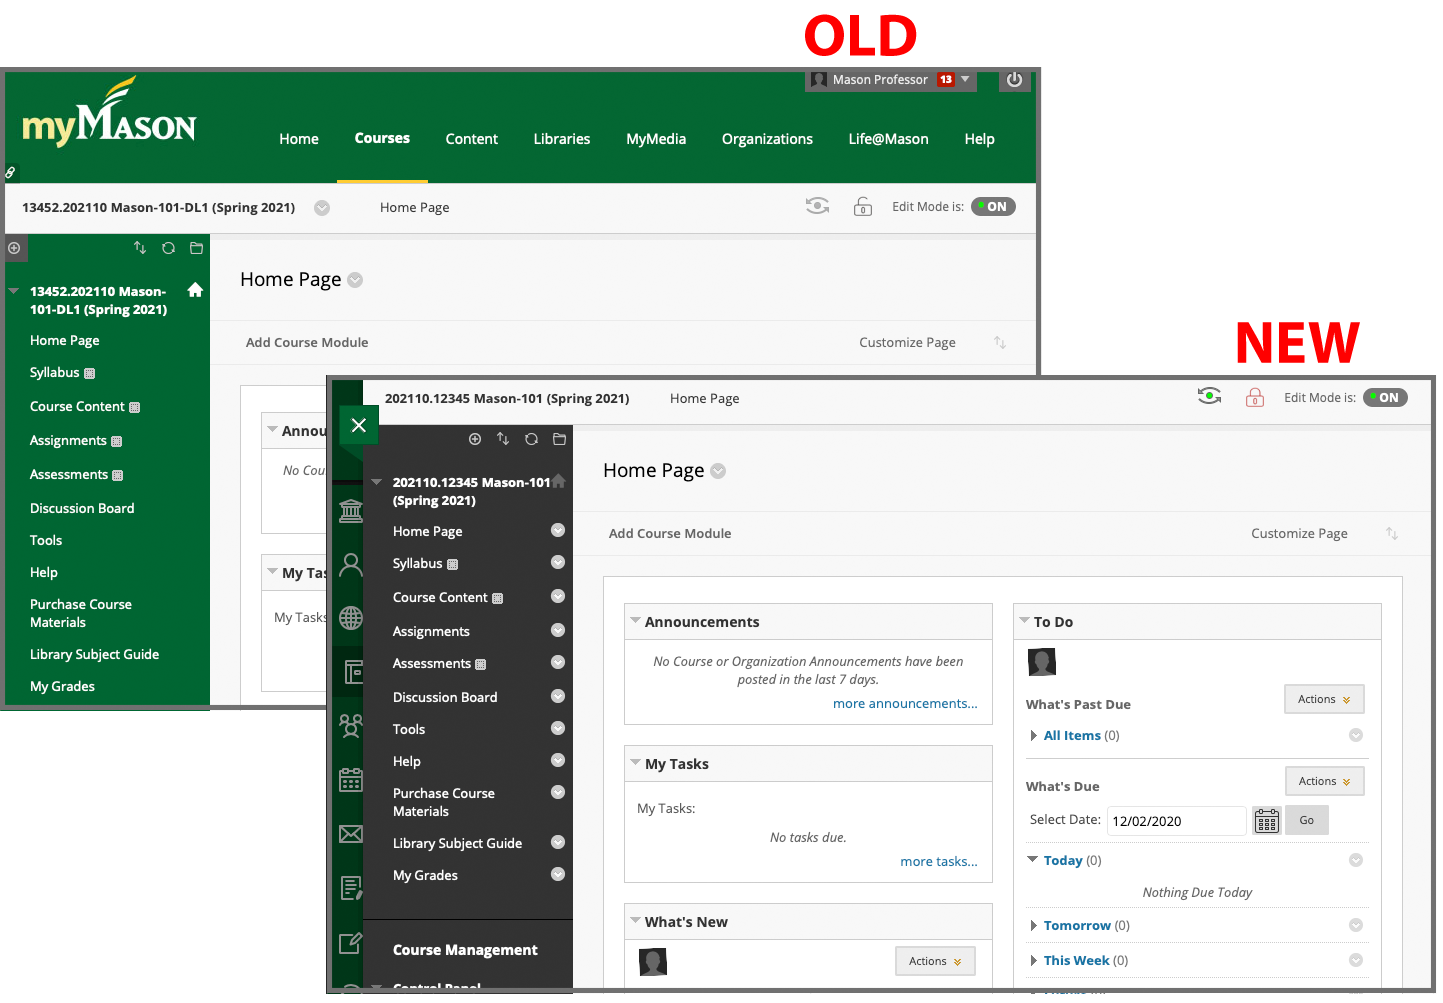The width and height of the screenshot is (1443, 1003).
Task: Select the Courses tab in old header
Action: pos(382,138)
